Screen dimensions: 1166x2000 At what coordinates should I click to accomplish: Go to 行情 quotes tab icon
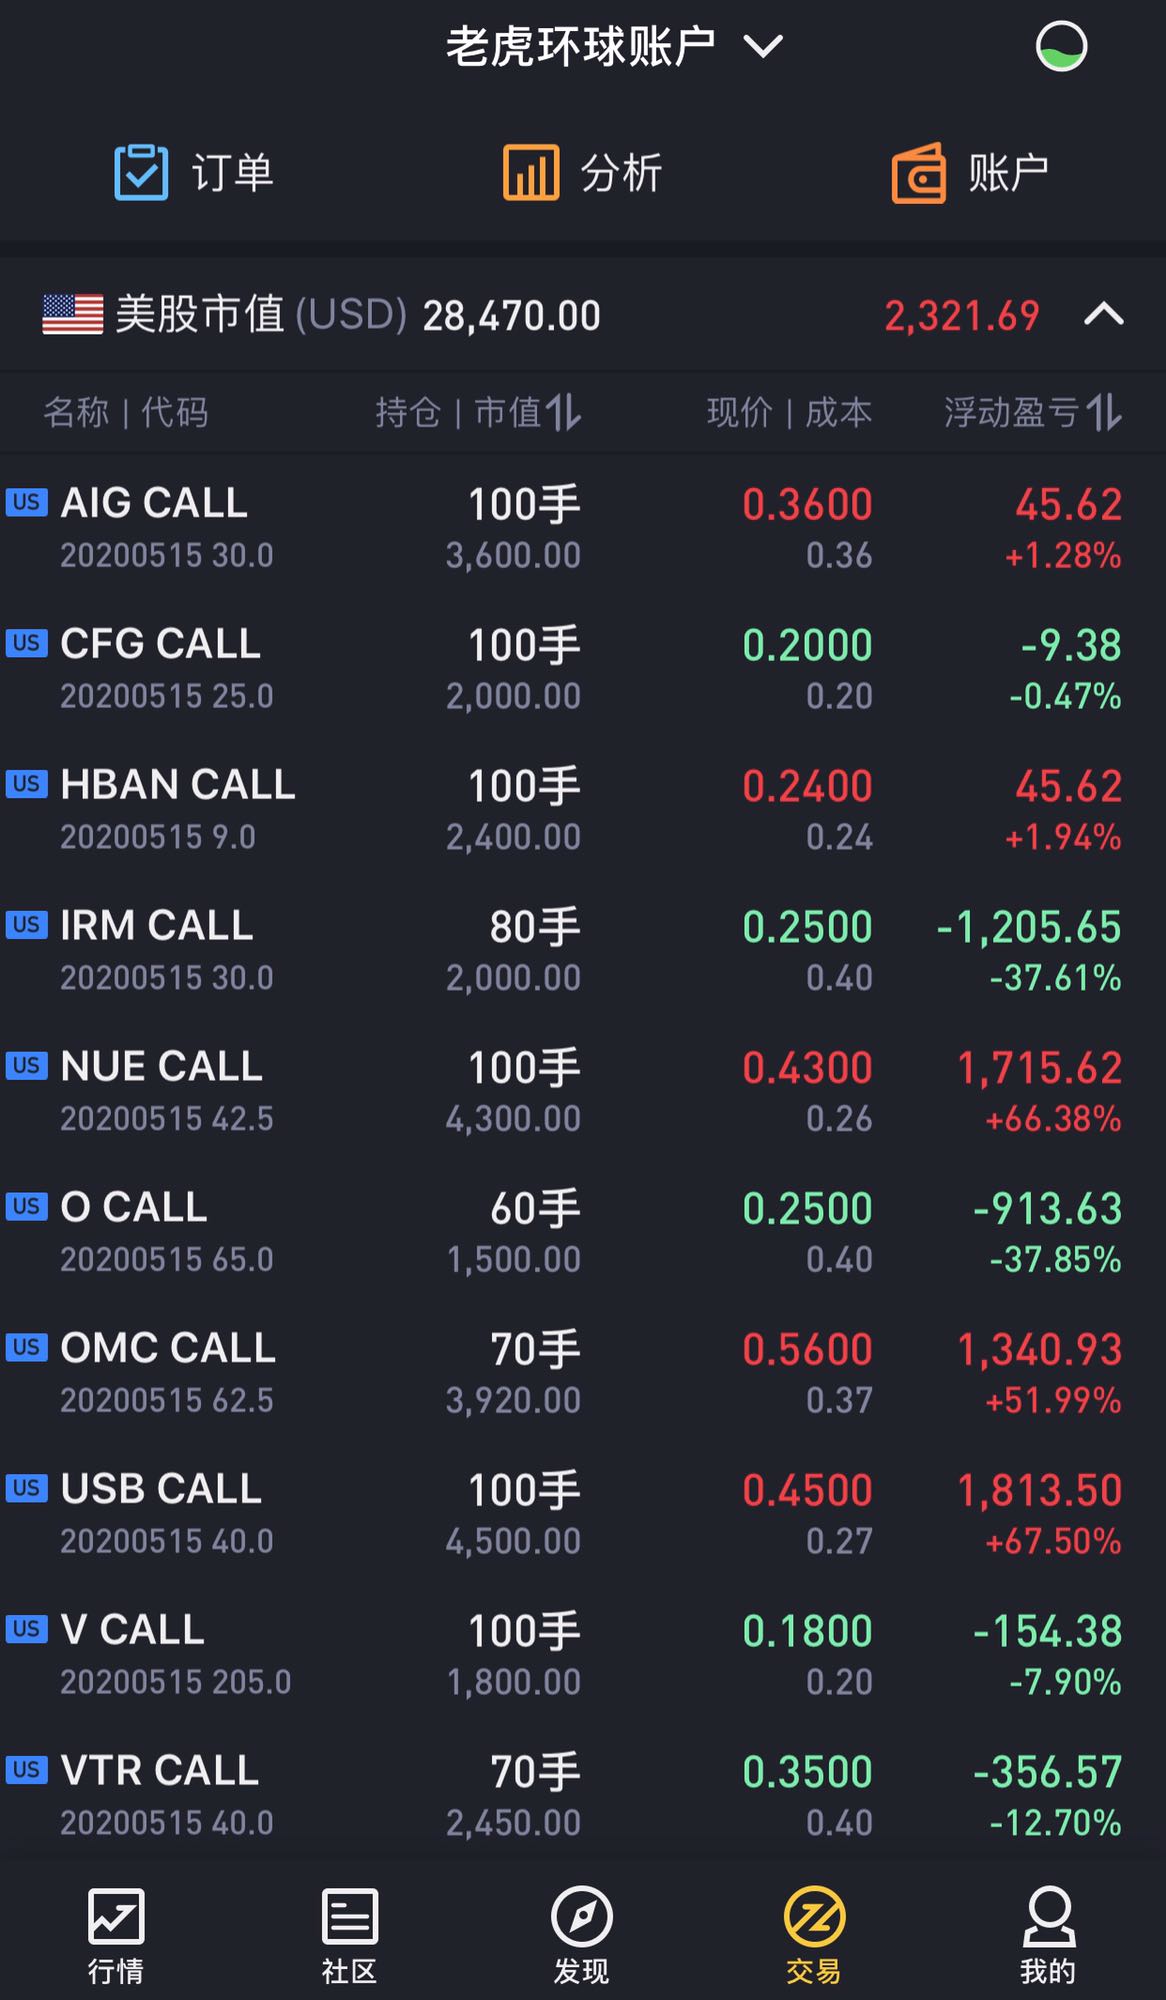point(116,1916)
